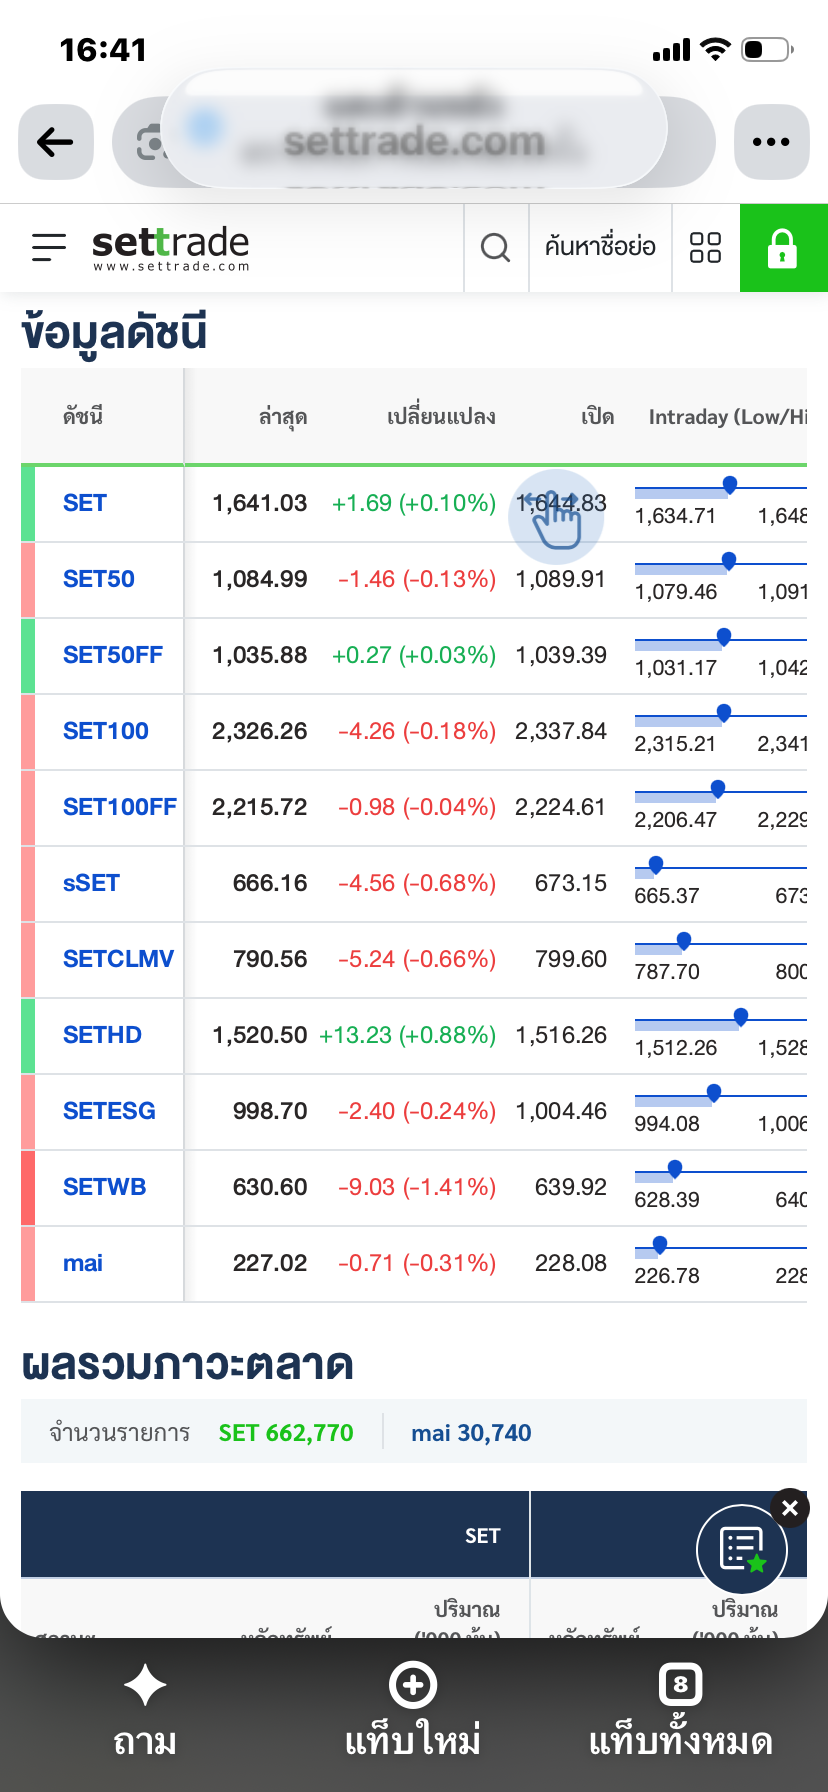The width and height of the screenshot is (828, 1792).
Task: Select the SETHD index row link
Action: coord(102,1035)
